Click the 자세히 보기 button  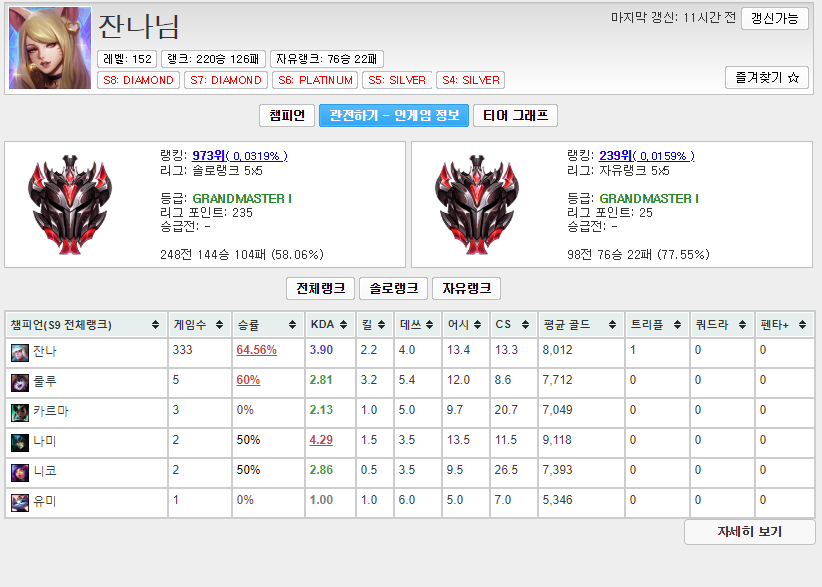tap(748, 532)
